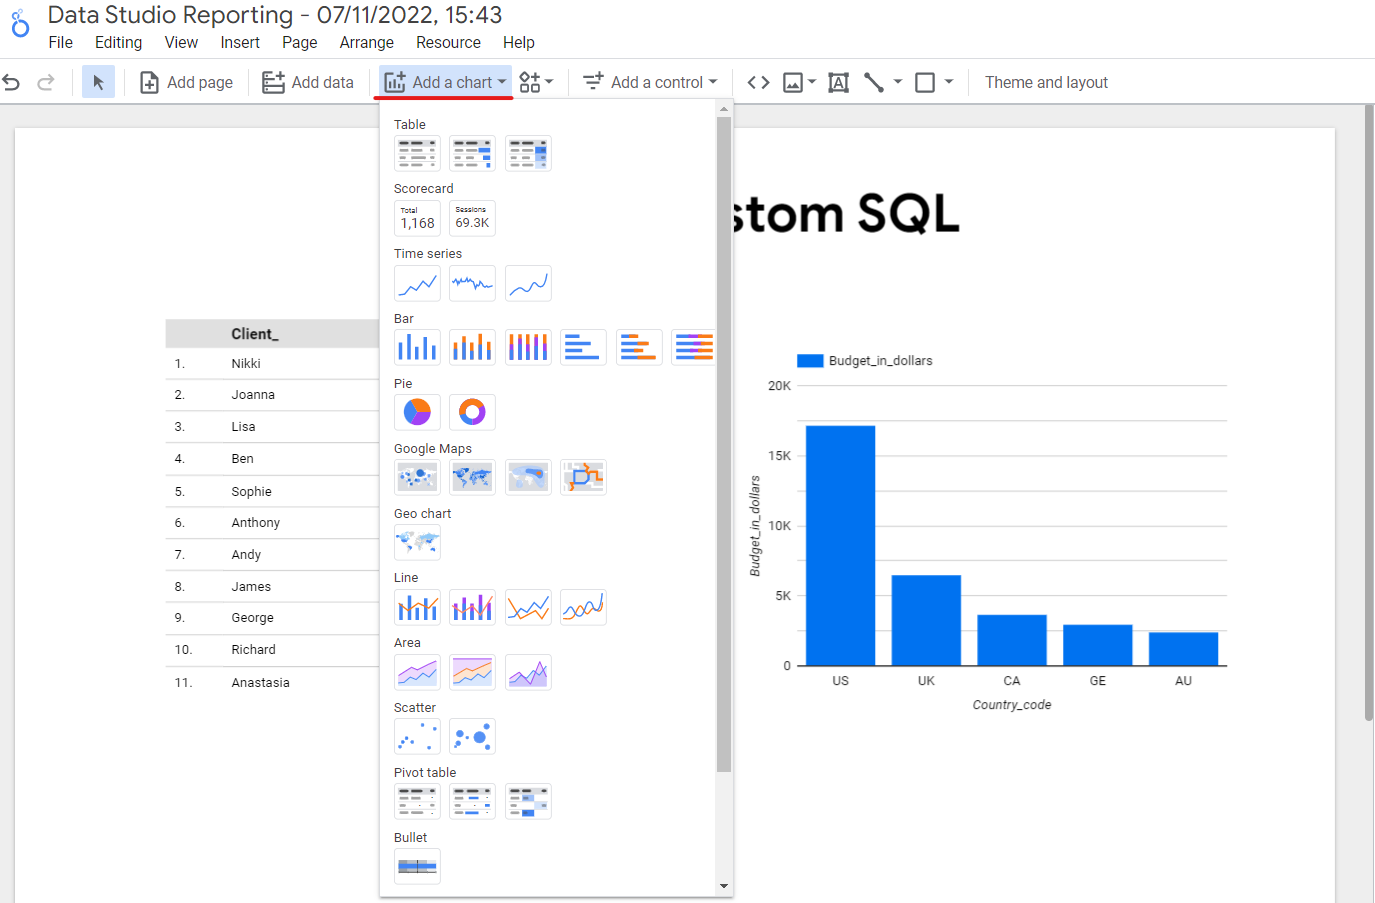Insert a 100% stacked column chart

pyautogui.click(x=528, y=347)
